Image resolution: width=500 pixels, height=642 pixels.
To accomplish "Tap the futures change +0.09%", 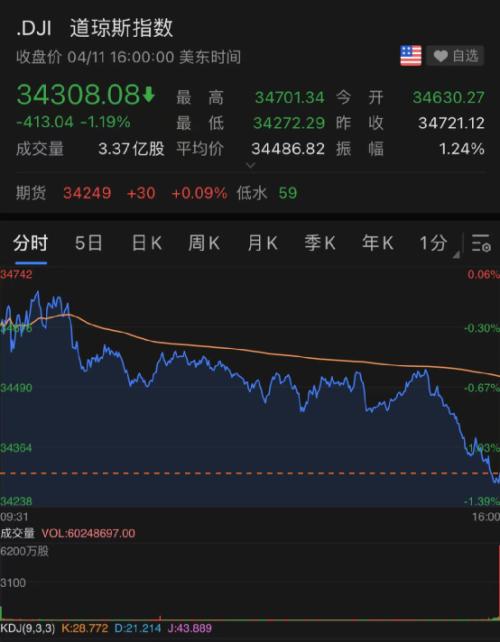I will (199, 193).
